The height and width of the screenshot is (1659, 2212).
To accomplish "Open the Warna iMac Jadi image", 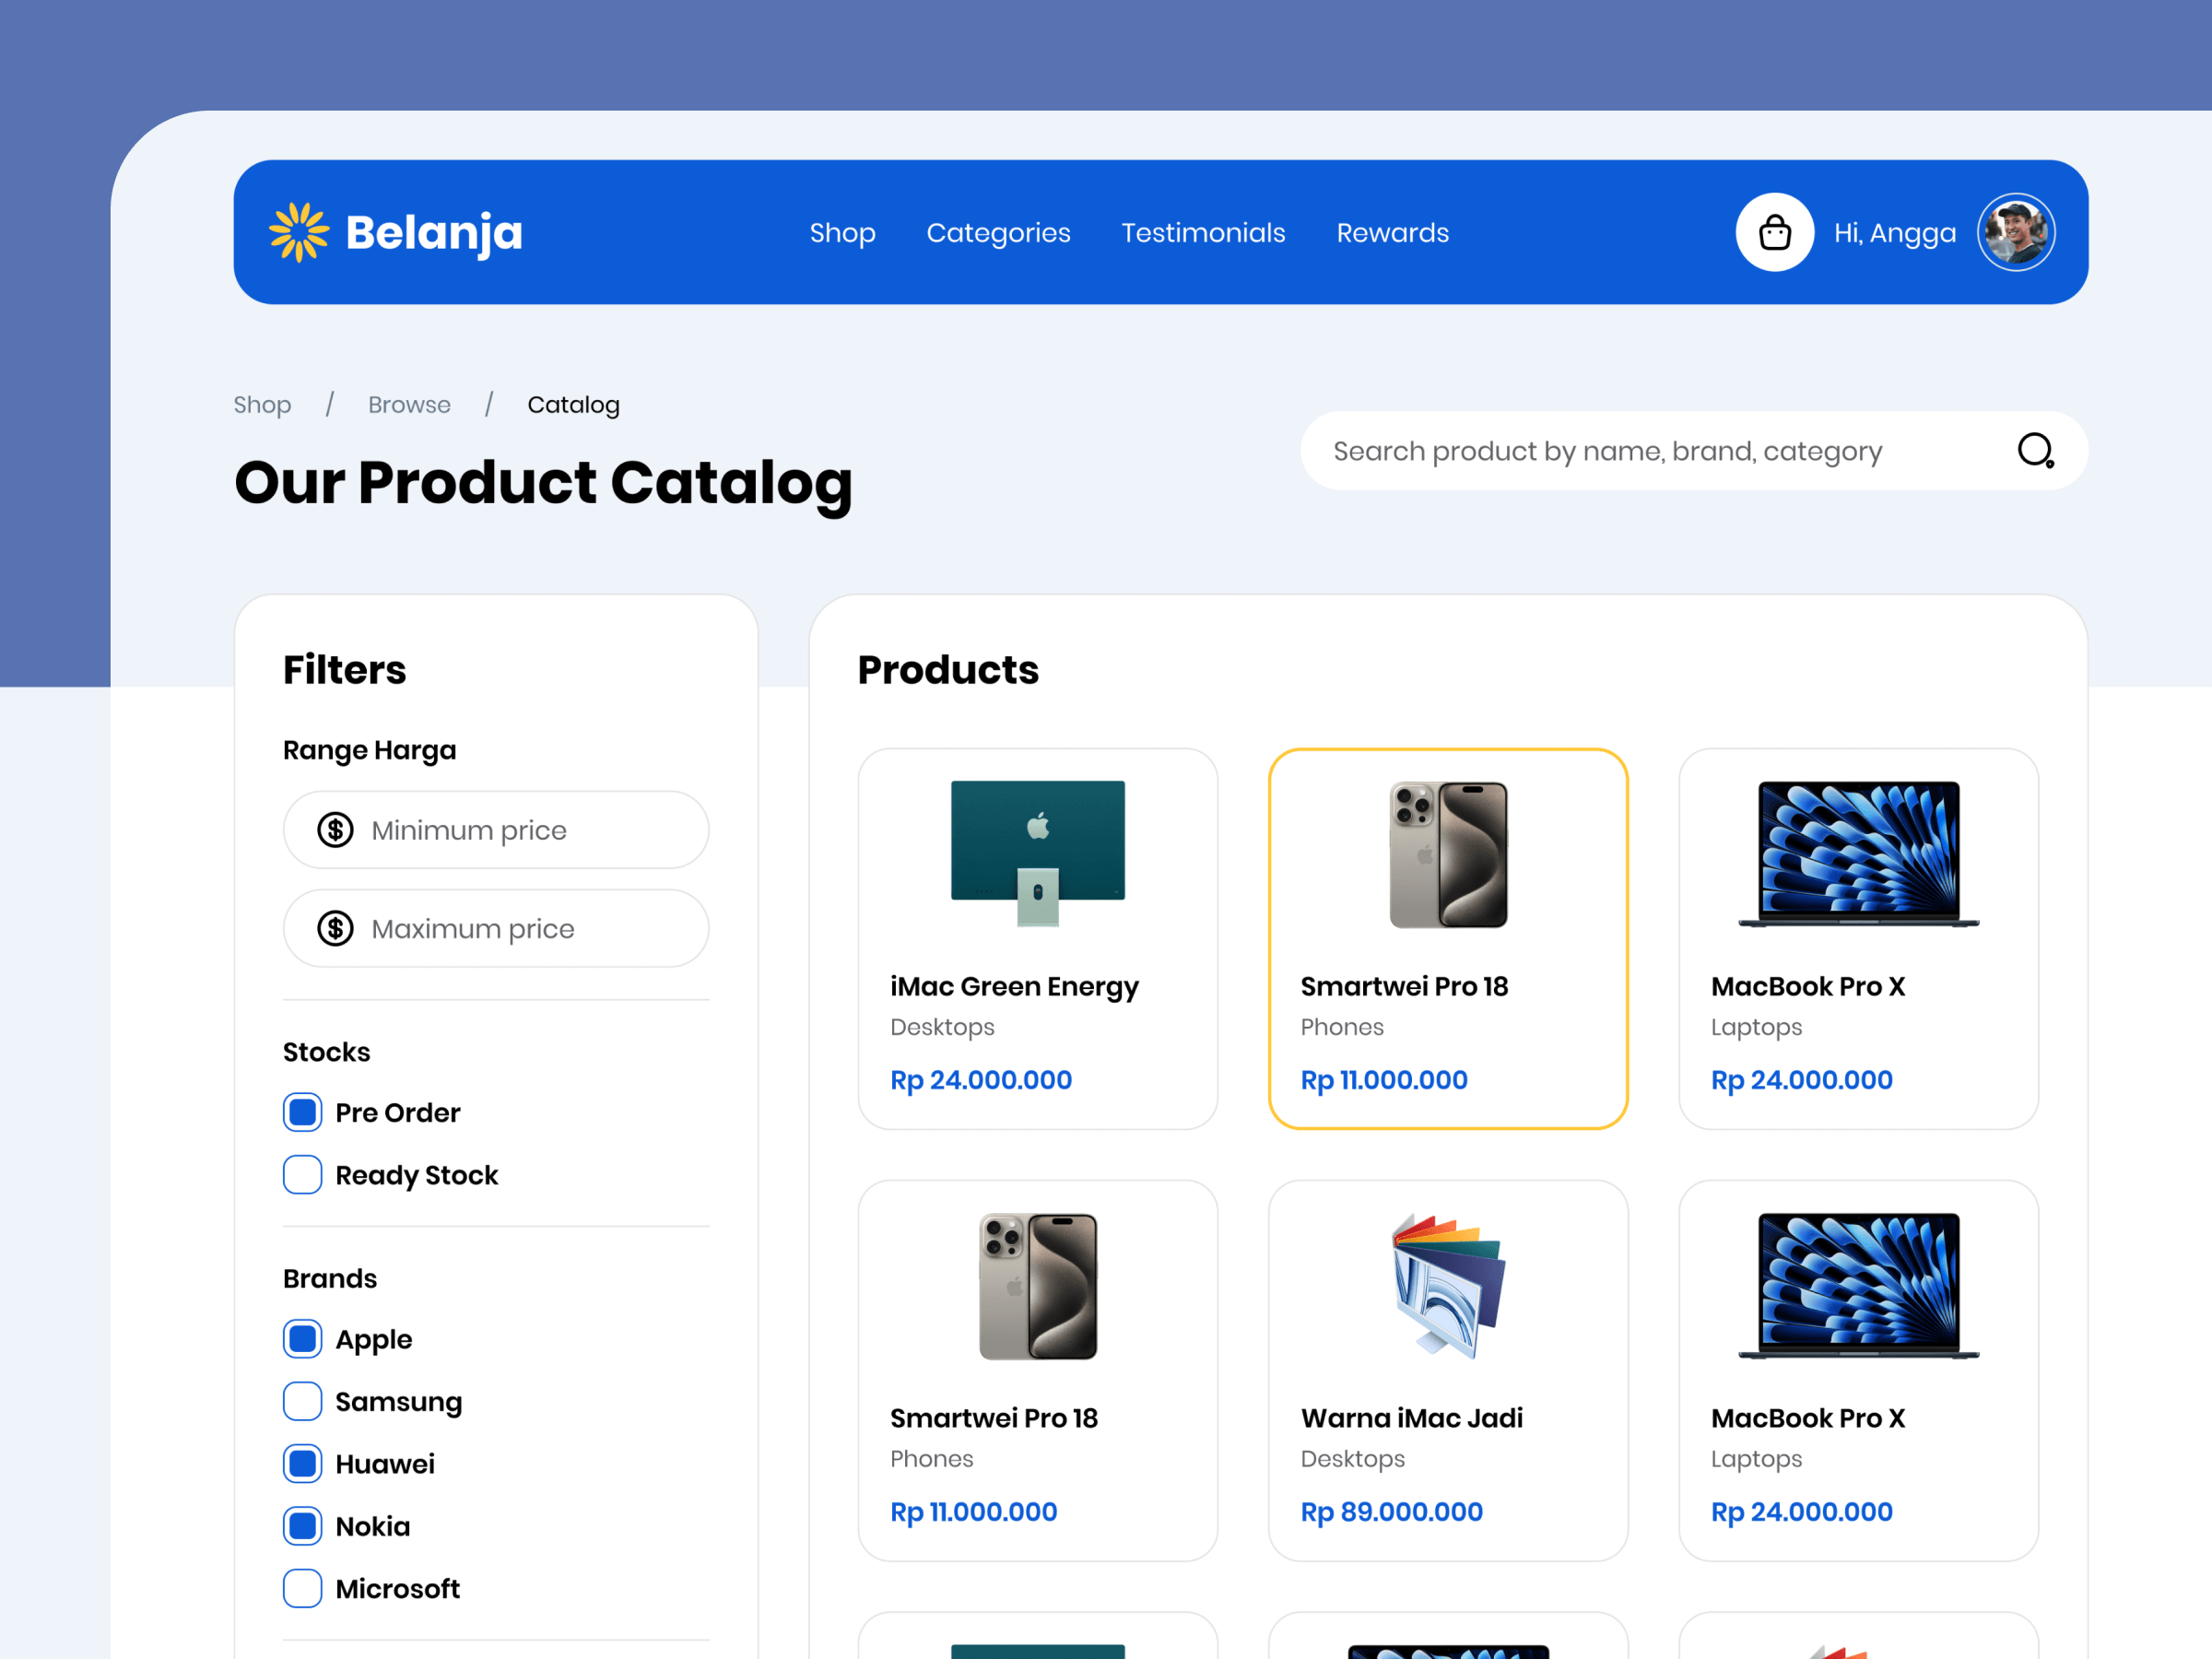I will 1448,1286.
